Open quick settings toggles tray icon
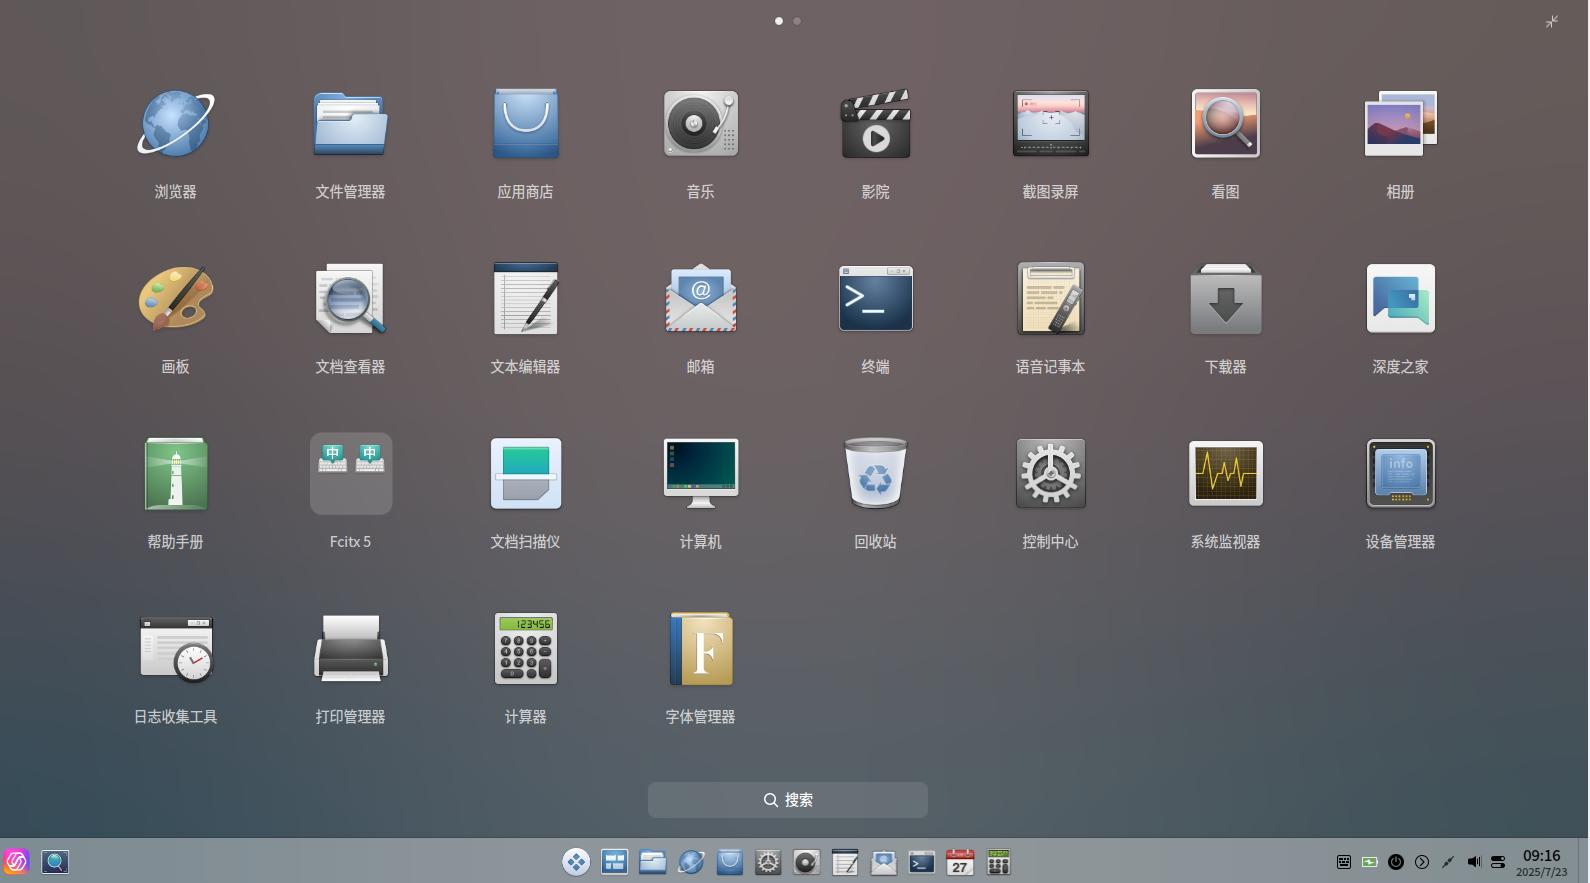The image size is (1590, 883). point(1498,862)
